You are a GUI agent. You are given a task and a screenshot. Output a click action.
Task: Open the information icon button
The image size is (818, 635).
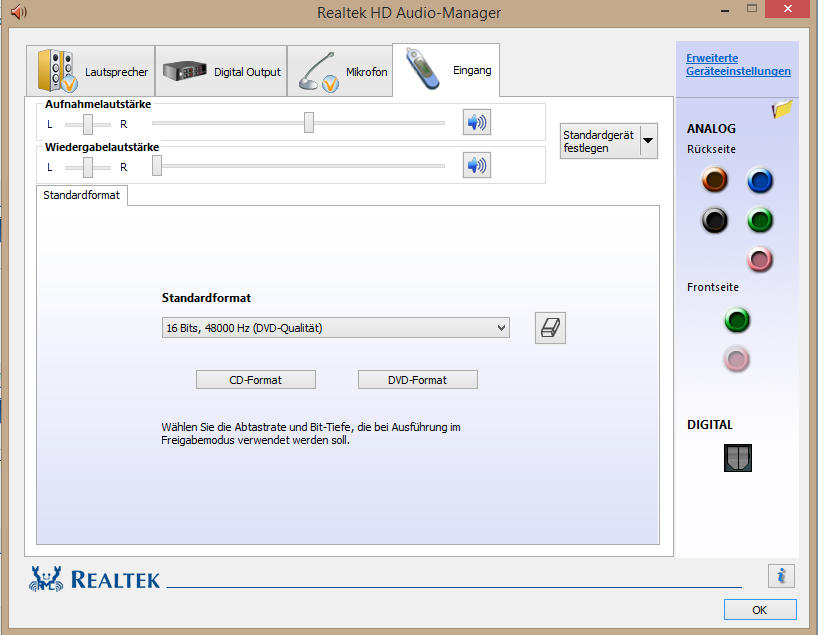tap(781, 576)
